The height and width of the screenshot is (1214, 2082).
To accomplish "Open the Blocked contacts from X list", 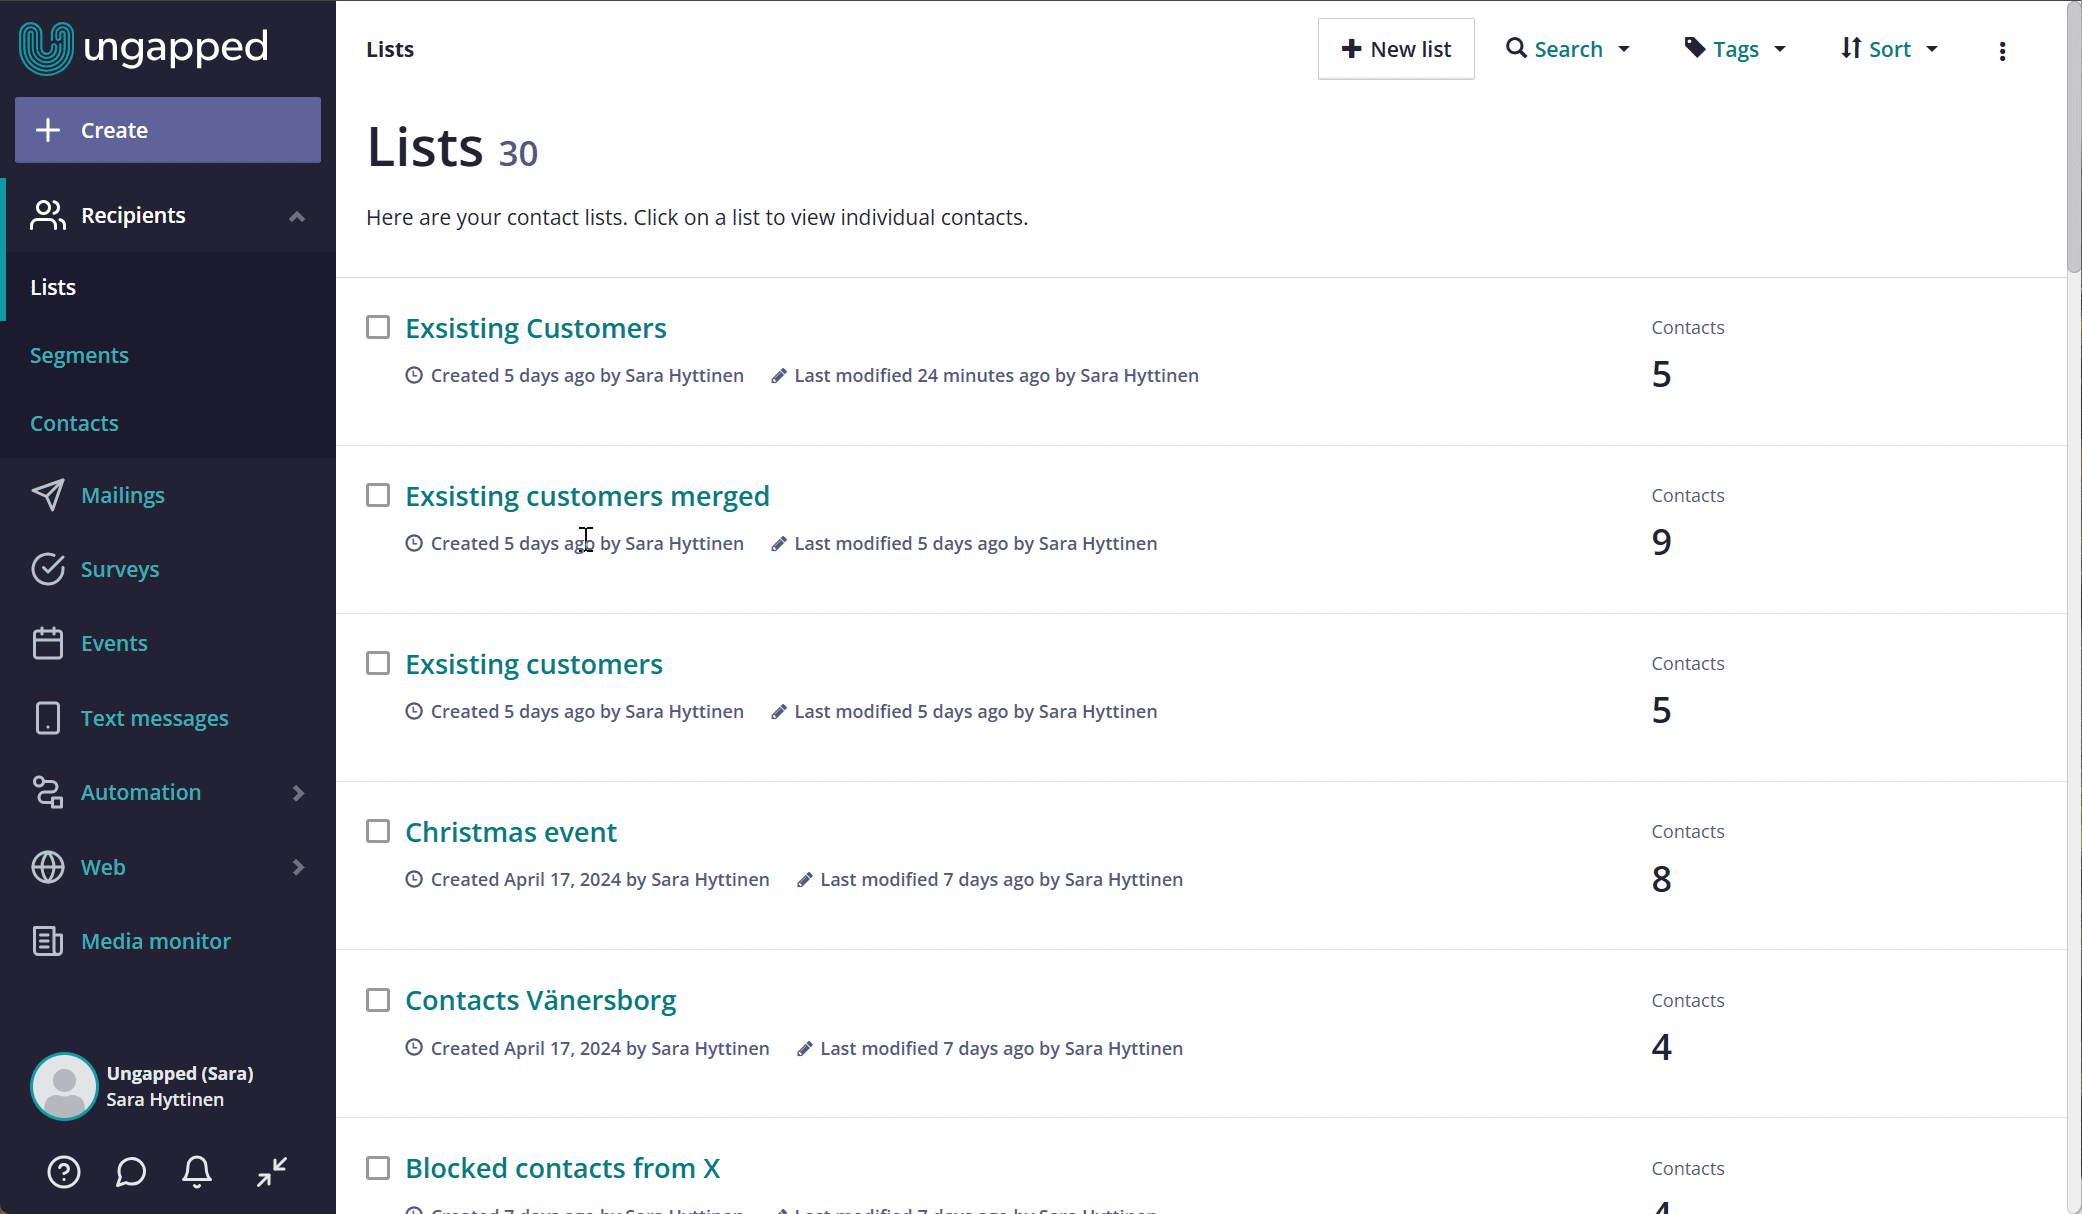I will pos(563,1168).
